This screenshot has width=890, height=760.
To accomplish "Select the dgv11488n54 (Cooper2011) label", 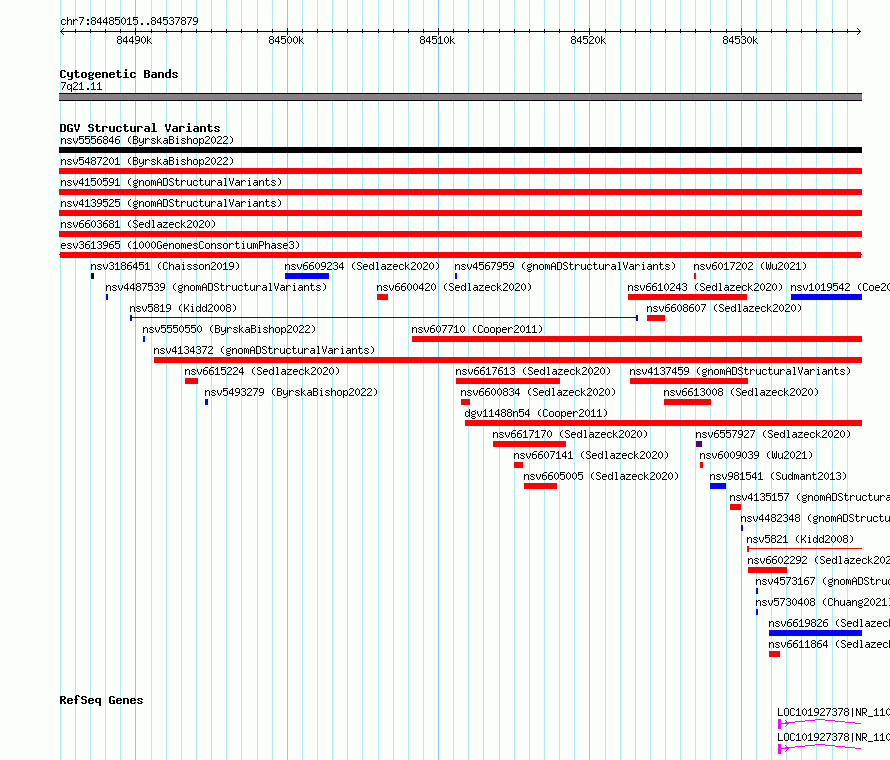I will pos(536,413).
